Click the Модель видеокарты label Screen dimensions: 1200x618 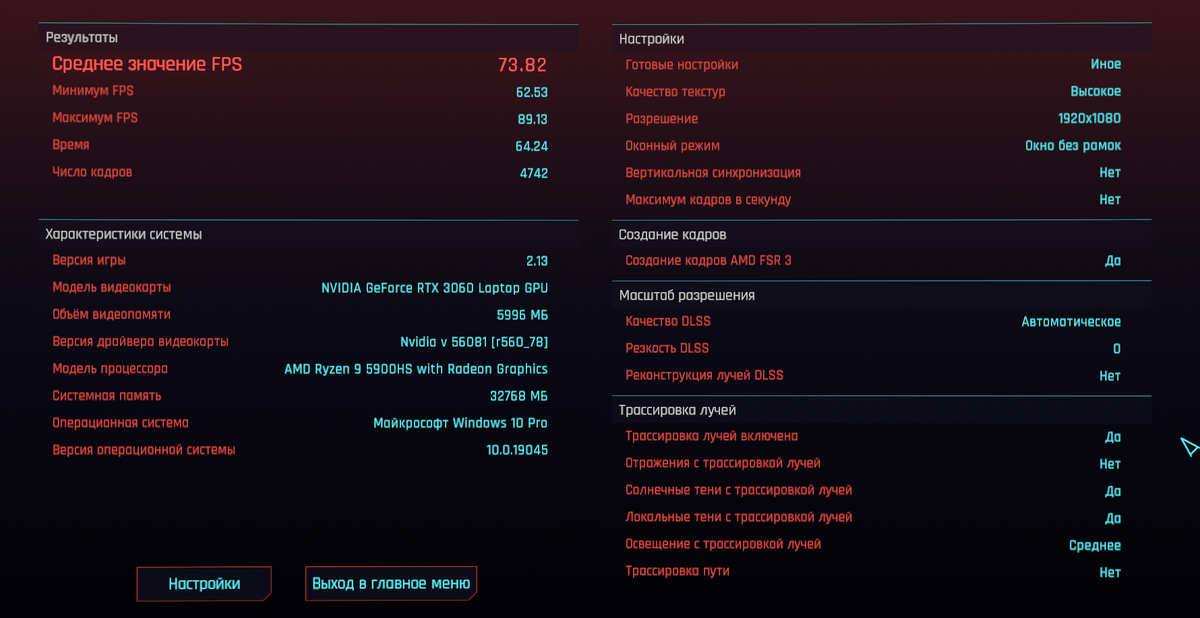[112, 287]
